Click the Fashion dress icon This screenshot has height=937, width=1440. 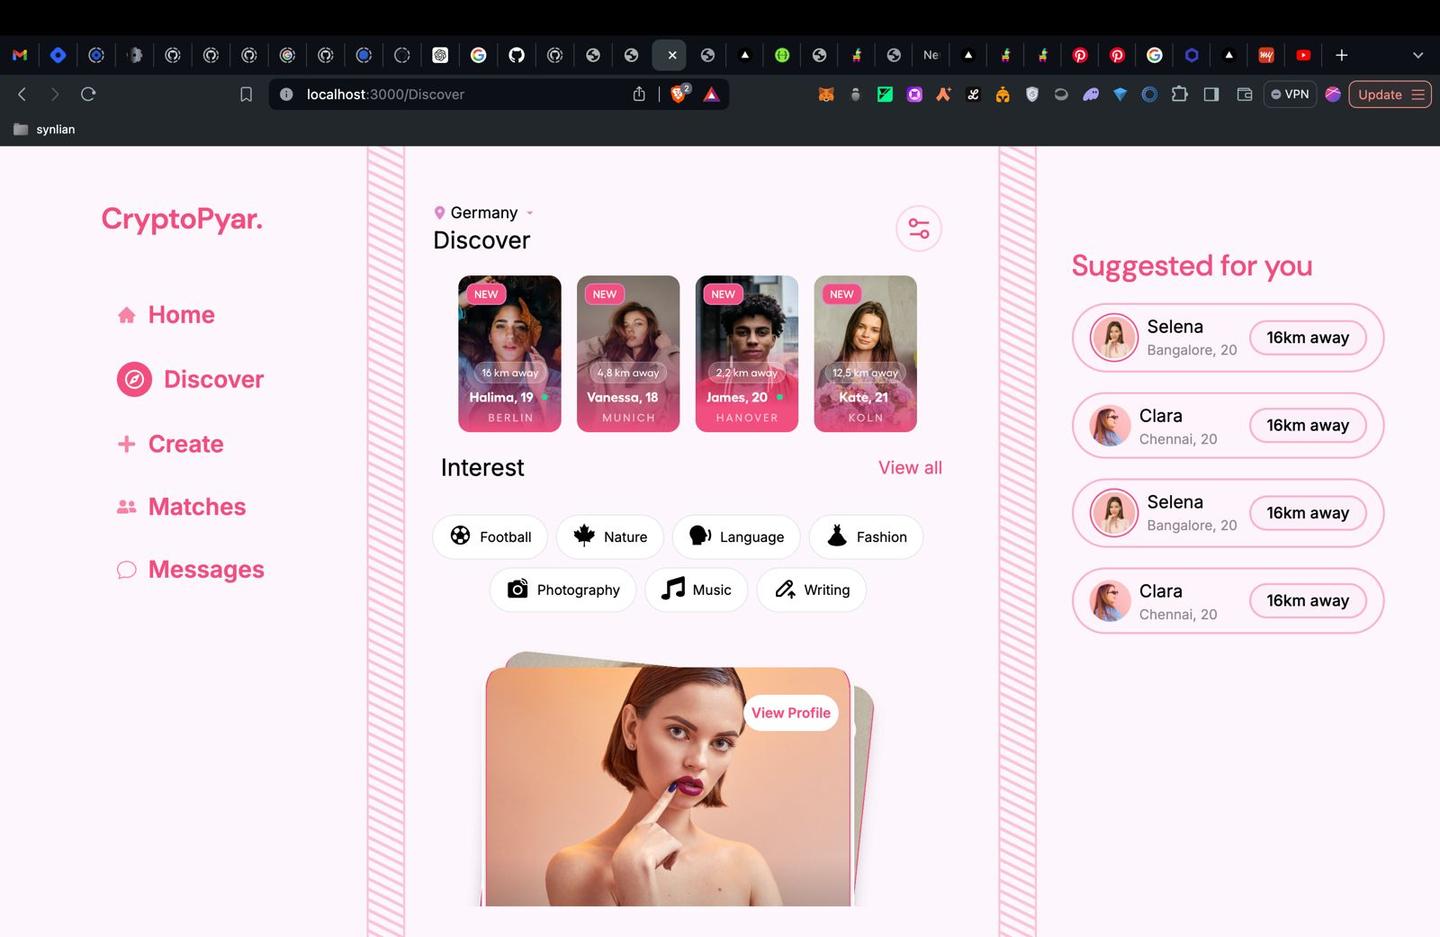pos(837,535)
